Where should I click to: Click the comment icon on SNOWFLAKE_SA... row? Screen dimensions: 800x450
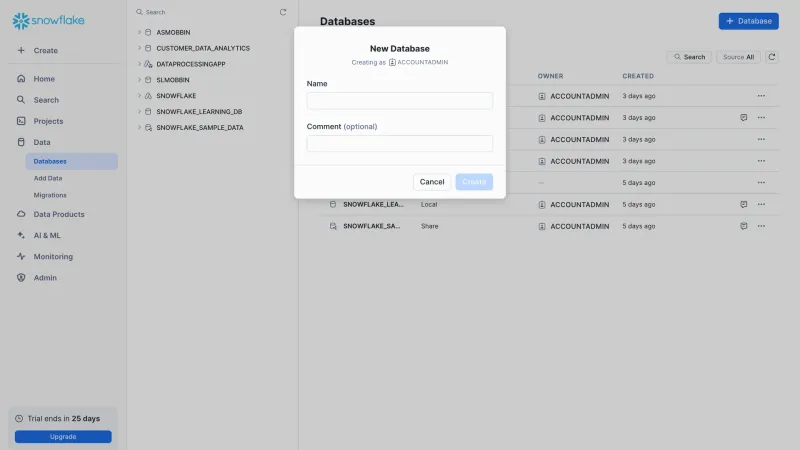click(x=744, y=226)
